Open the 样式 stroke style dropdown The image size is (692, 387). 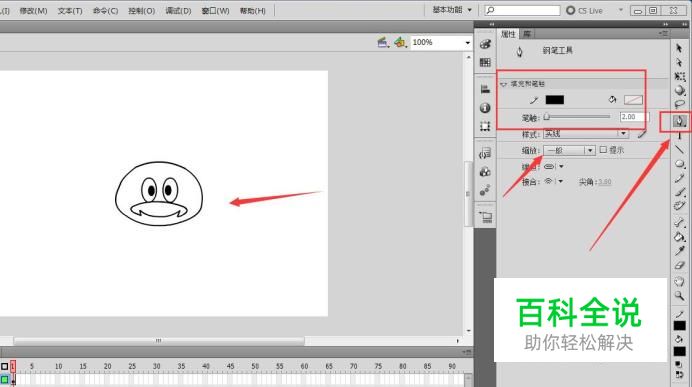tap(586, 134)
